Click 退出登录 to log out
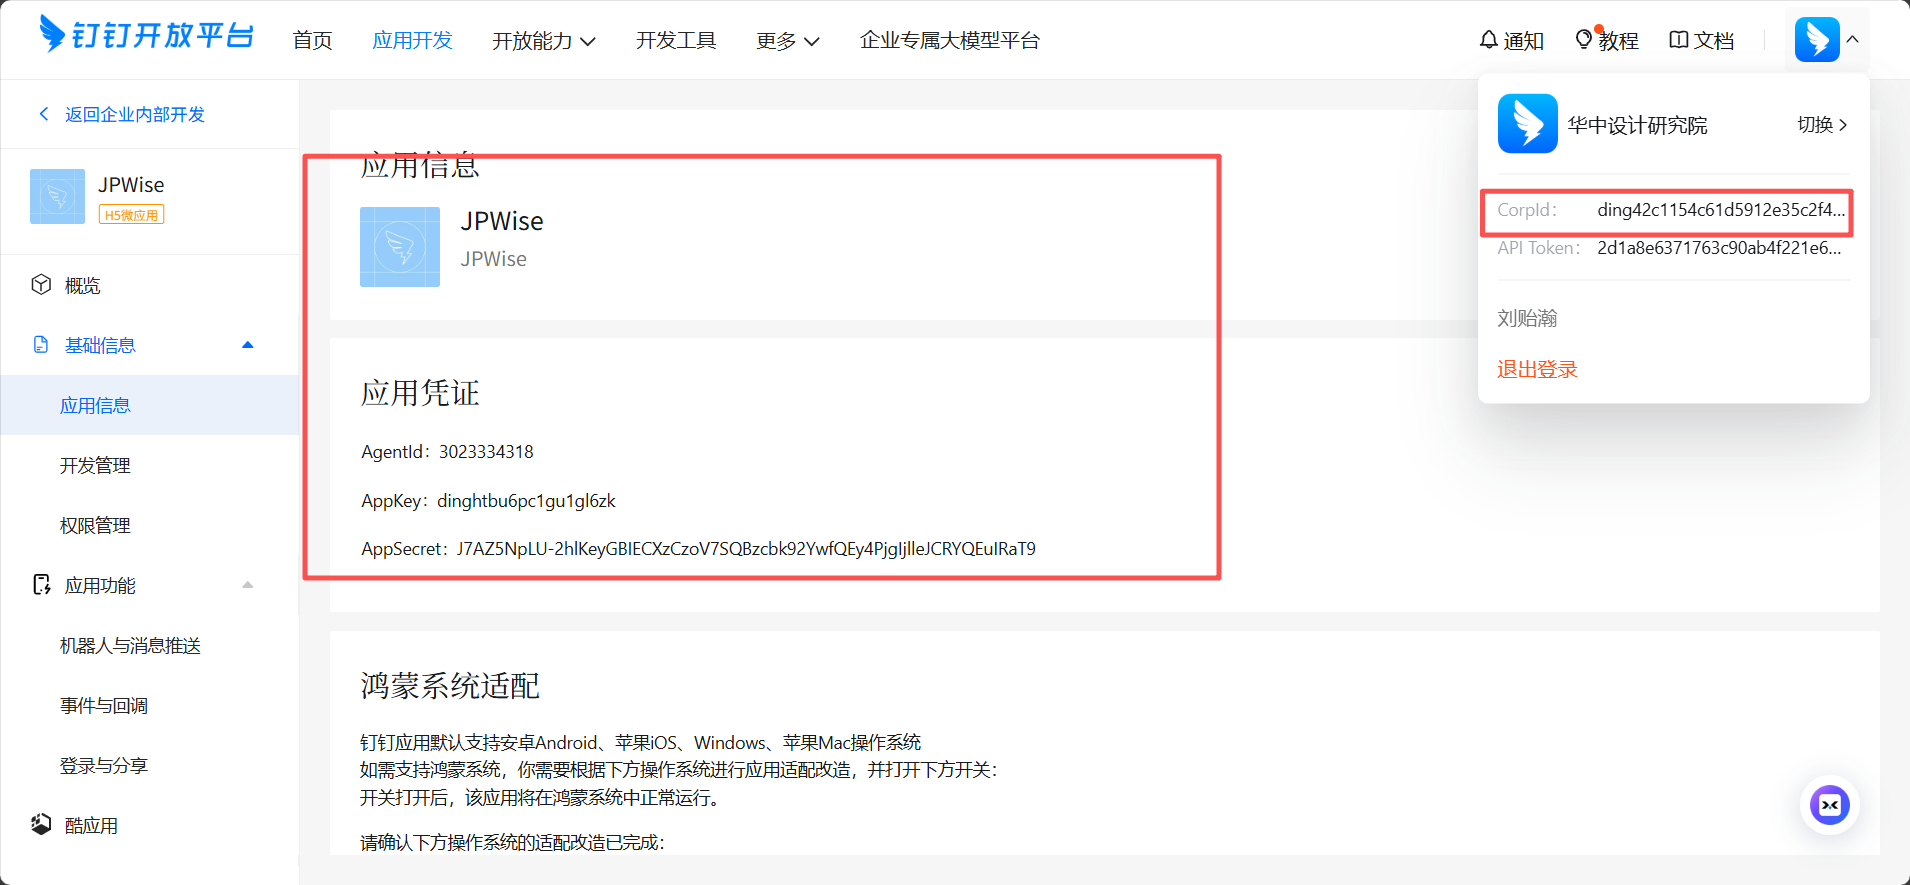The height and width of the screenshot is (885, 1910). click(x=1537, y=369)
